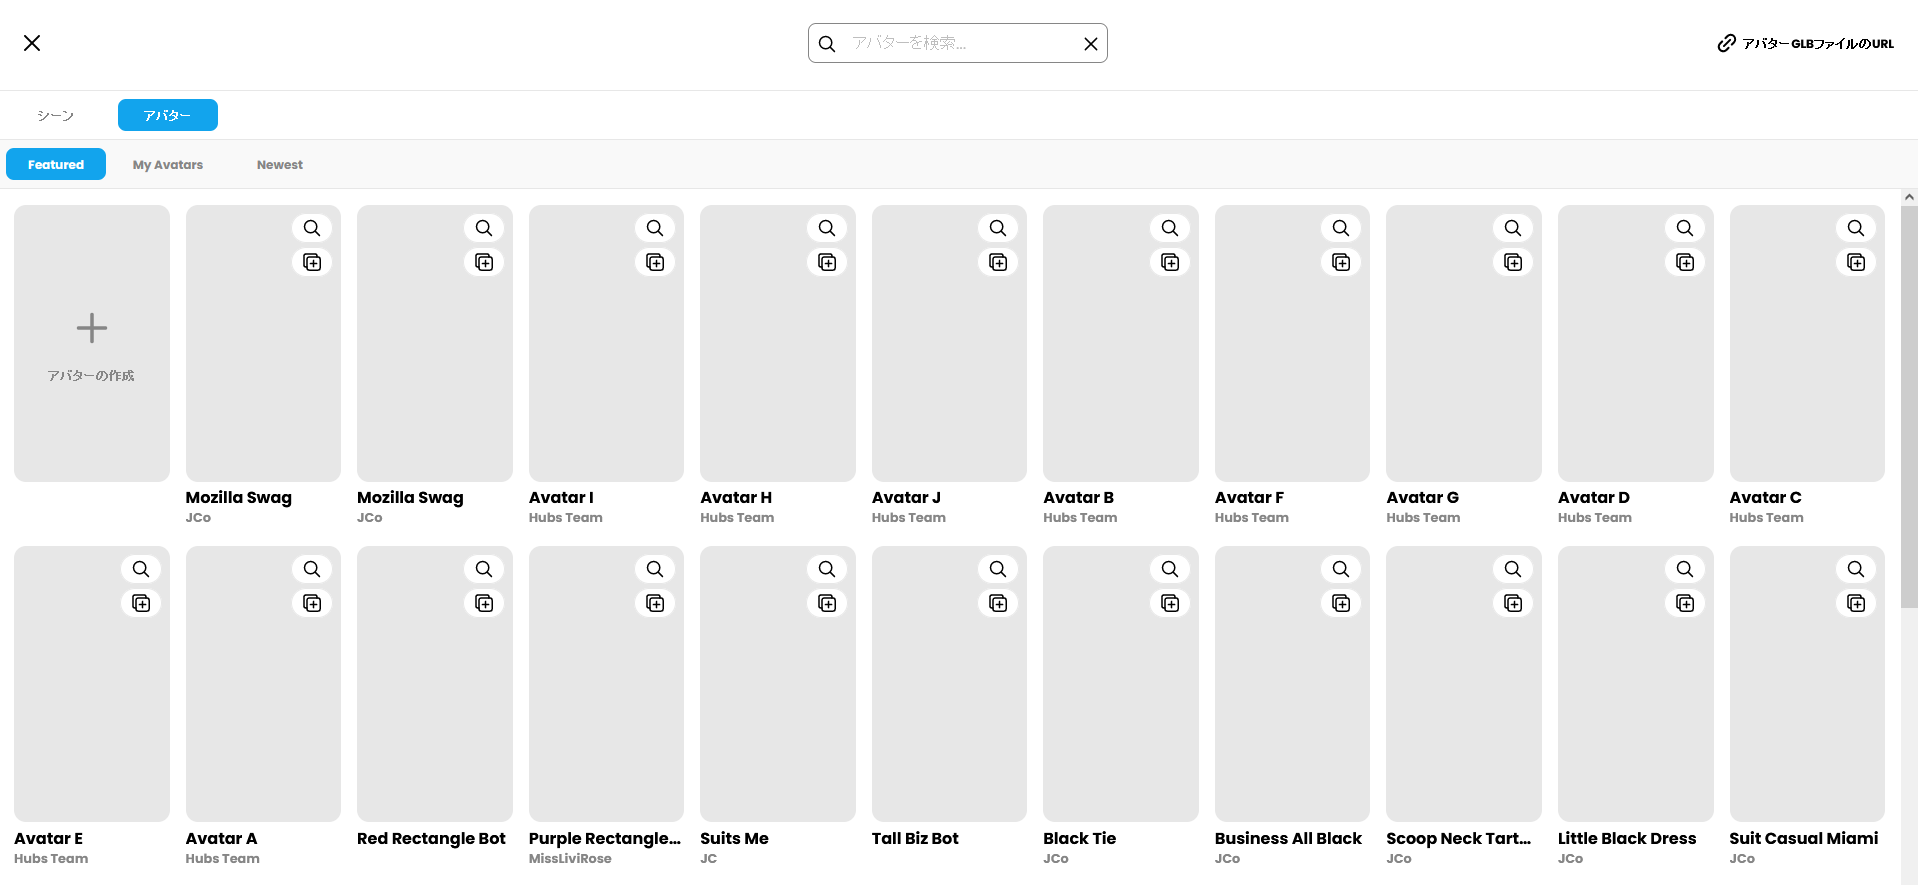Select the Suits Me avatar thumbnail

[x=778, y=684]
